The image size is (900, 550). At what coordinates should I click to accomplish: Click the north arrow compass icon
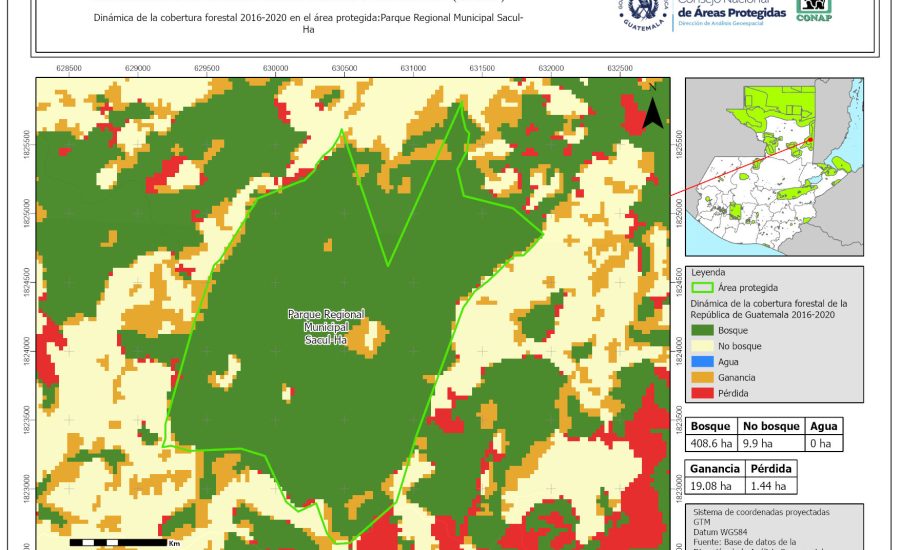click(652, 107)
